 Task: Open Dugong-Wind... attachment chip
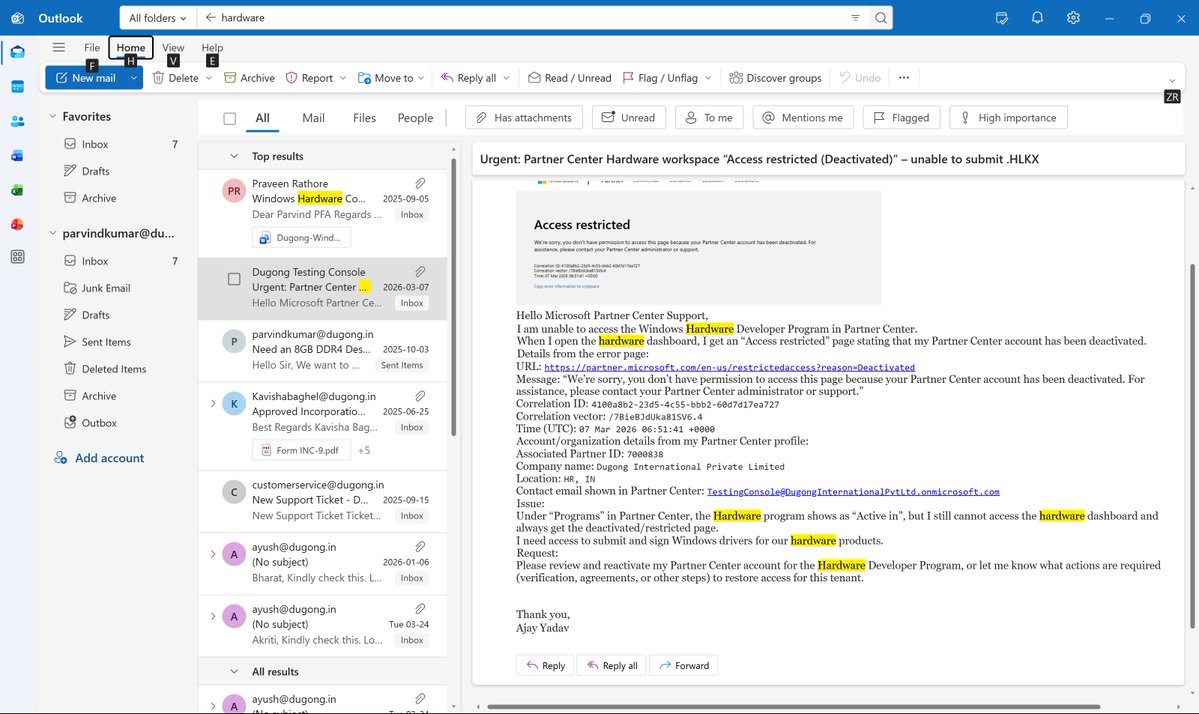point(301,238)
